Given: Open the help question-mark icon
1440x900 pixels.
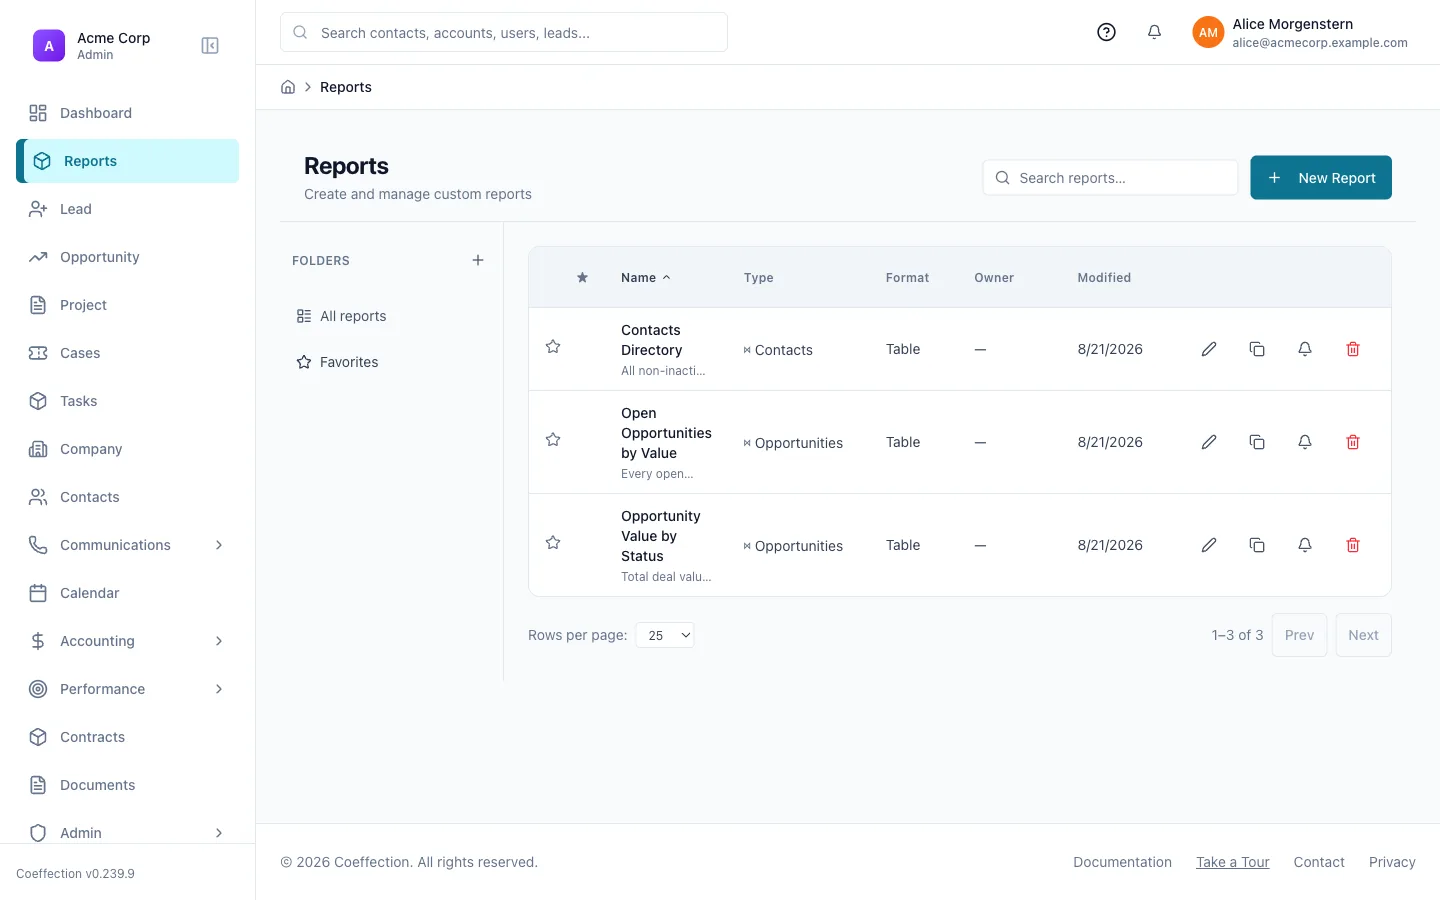Looking at the screenshot, I should [1106, 32].
